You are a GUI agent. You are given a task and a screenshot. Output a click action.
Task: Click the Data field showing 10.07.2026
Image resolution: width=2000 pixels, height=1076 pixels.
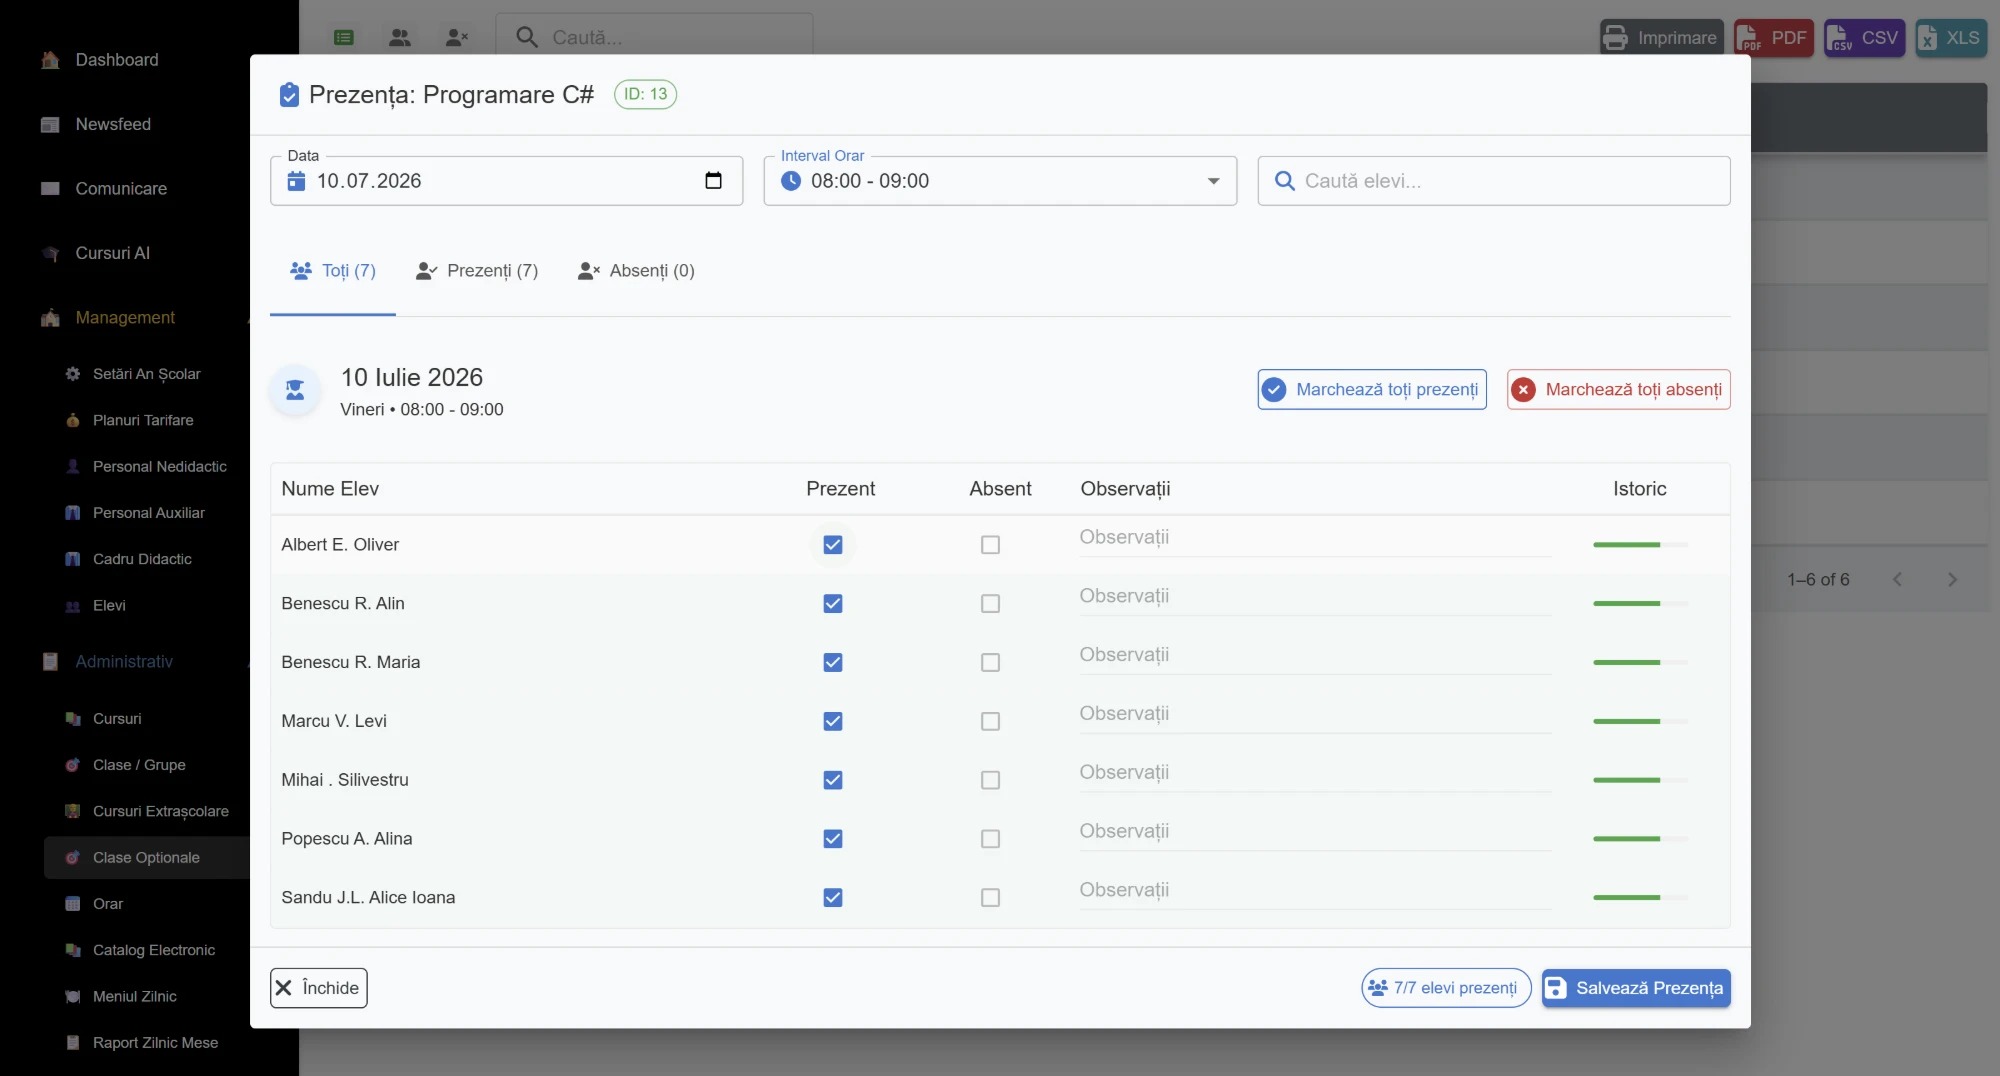(x=506, y=181)
